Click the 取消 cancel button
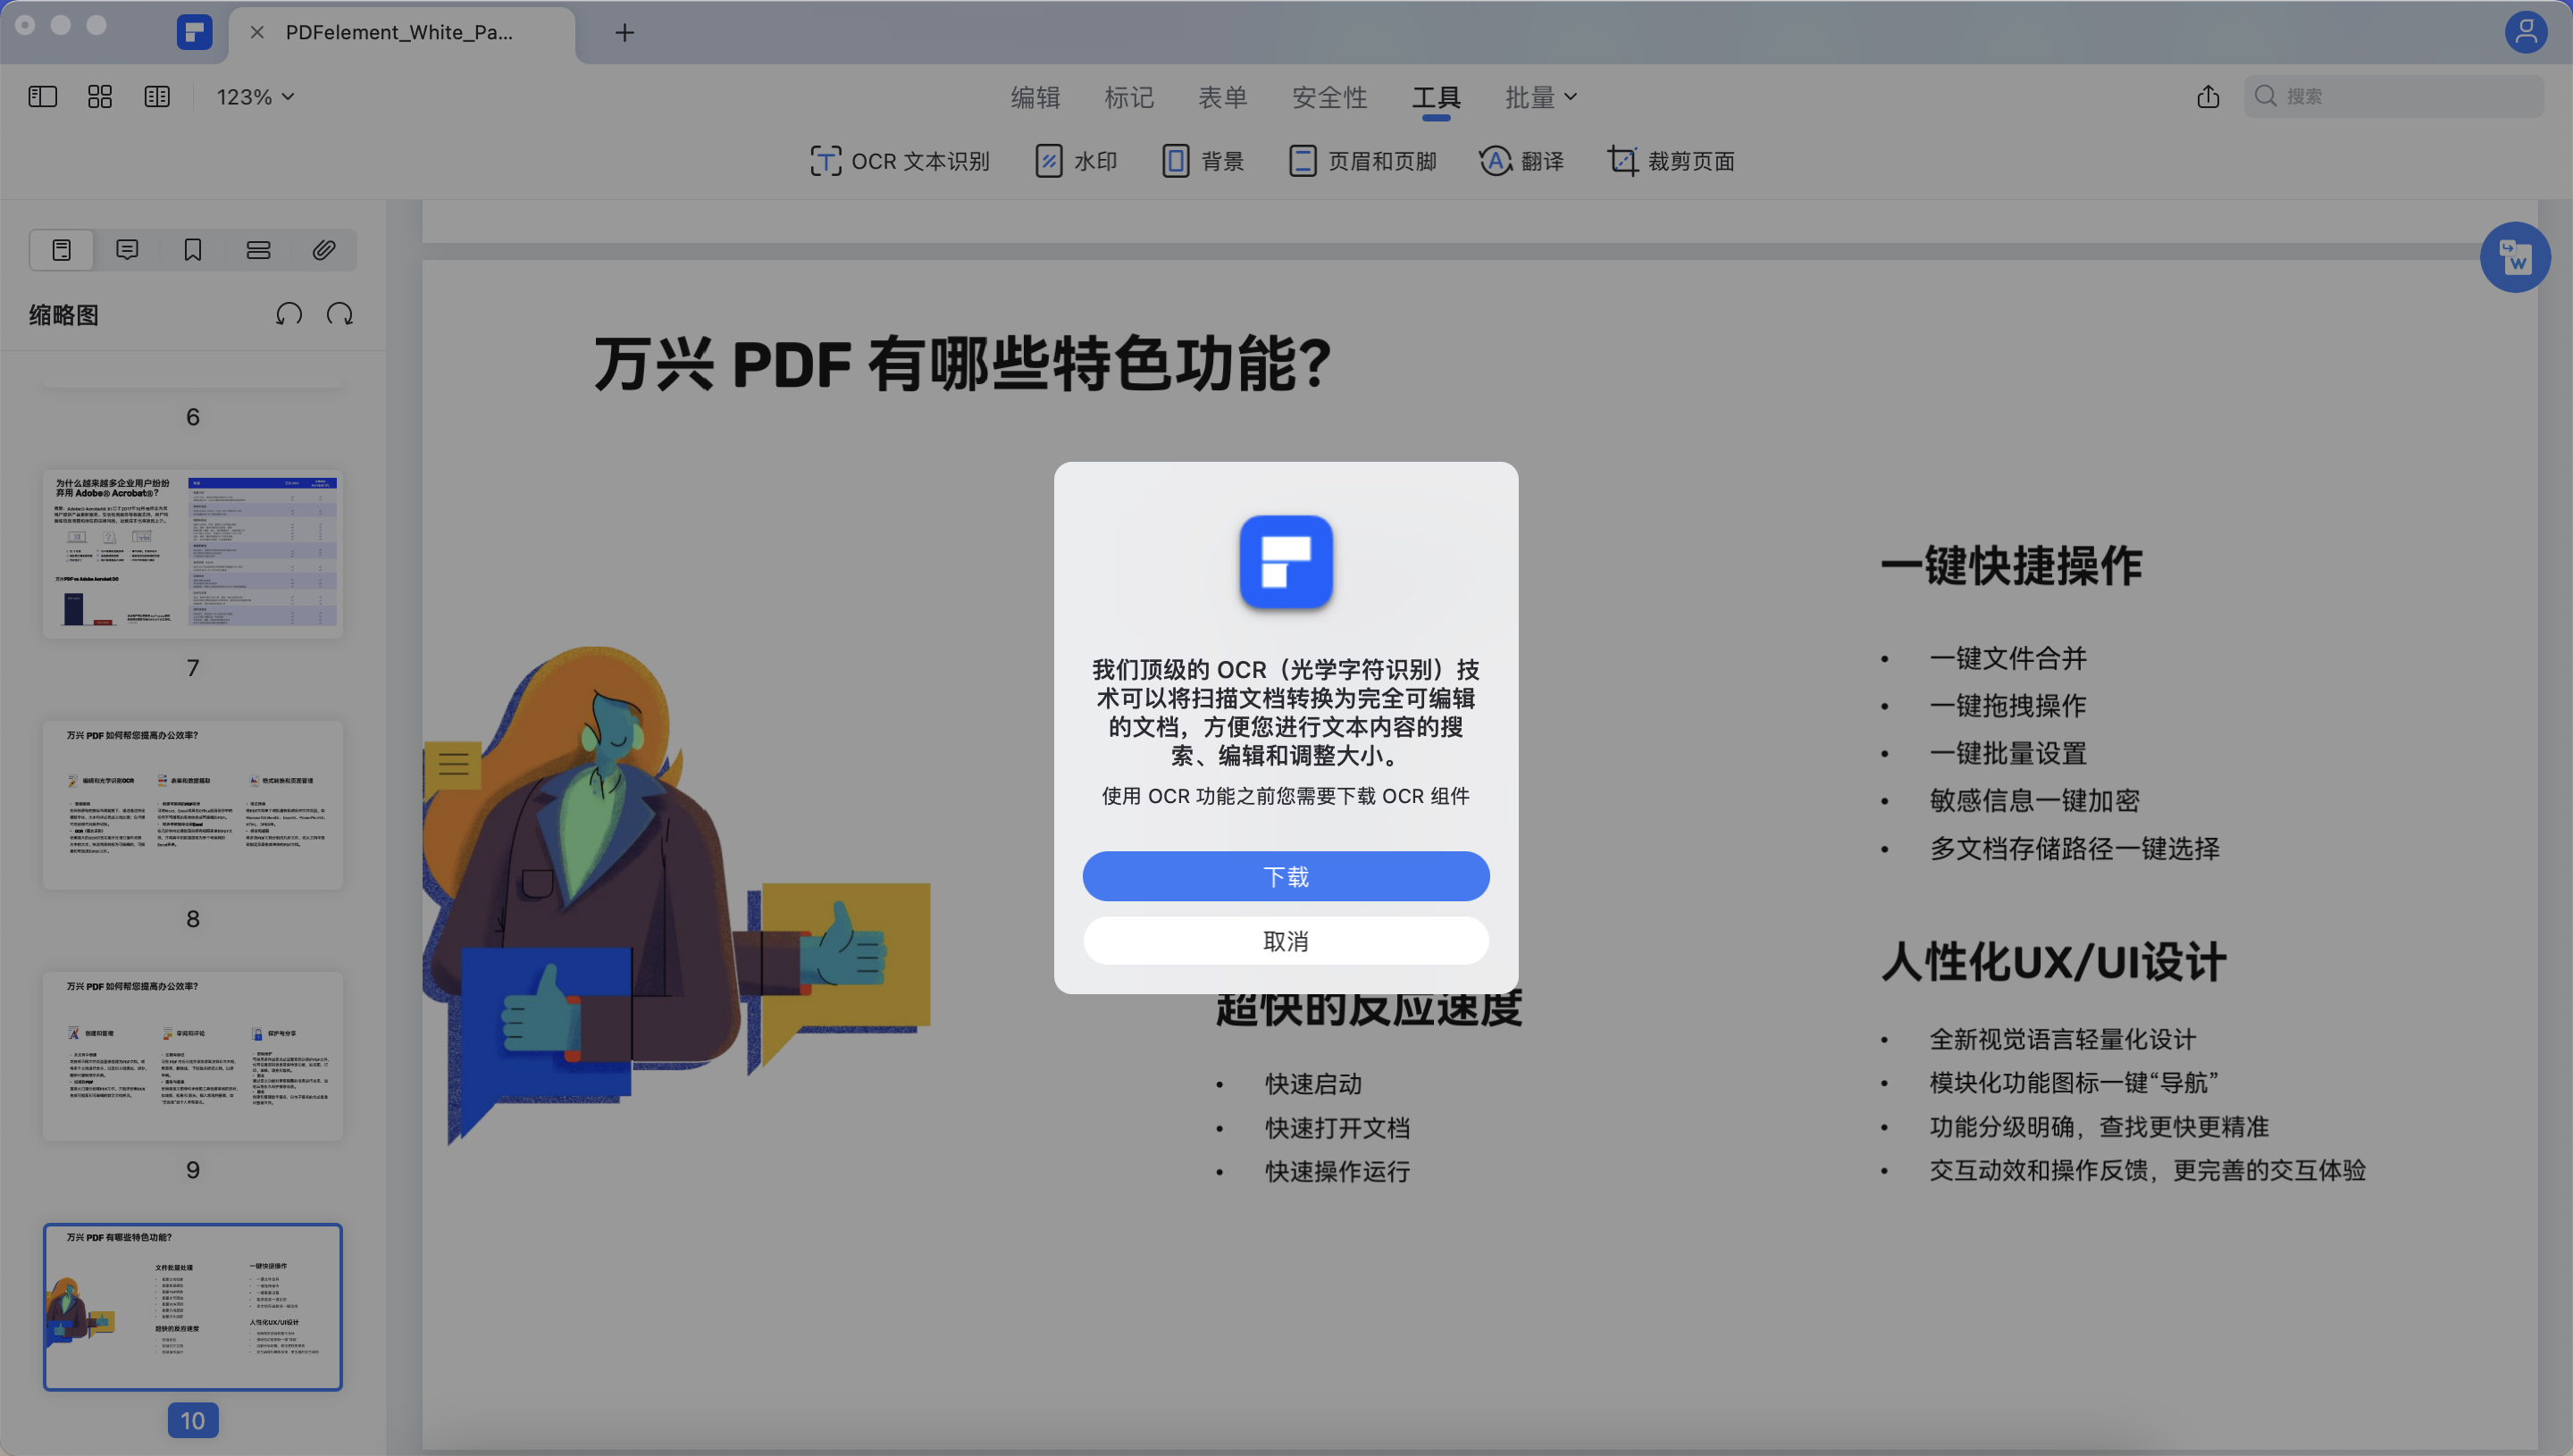This screenshot has height=1456, width=2573. (1286, 940)
